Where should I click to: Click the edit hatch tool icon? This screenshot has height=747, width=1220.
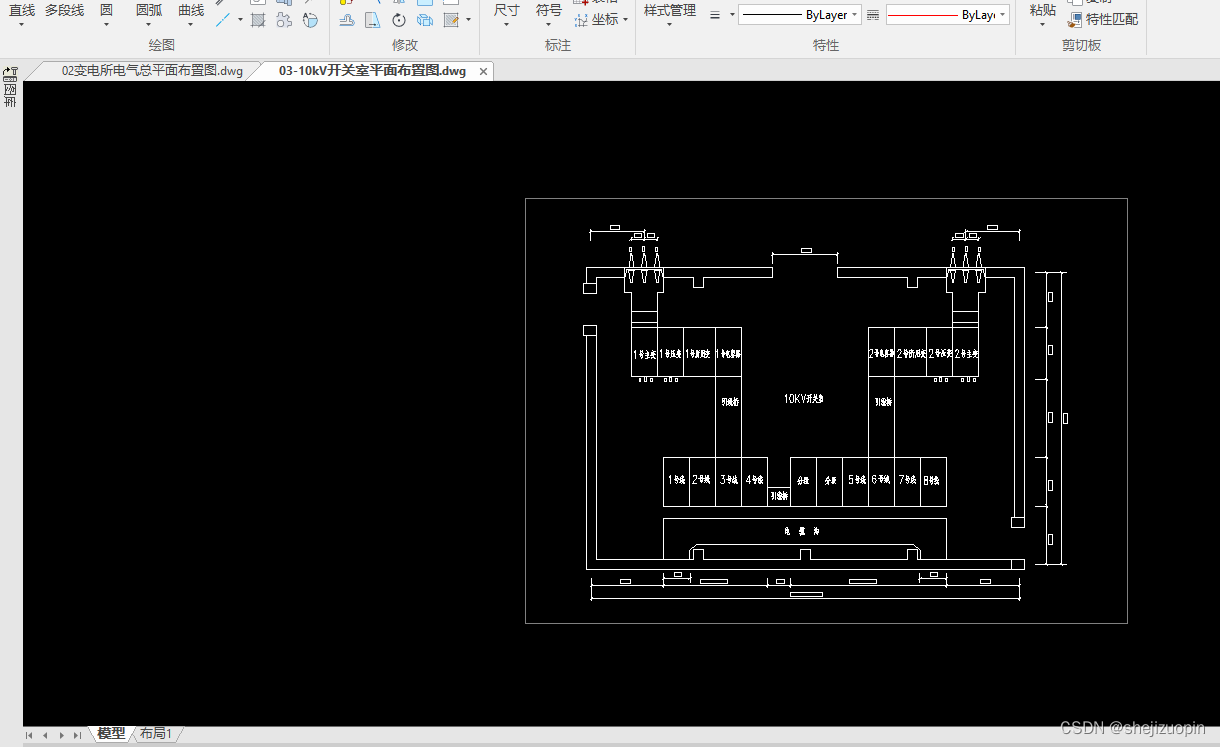point(451,19)
